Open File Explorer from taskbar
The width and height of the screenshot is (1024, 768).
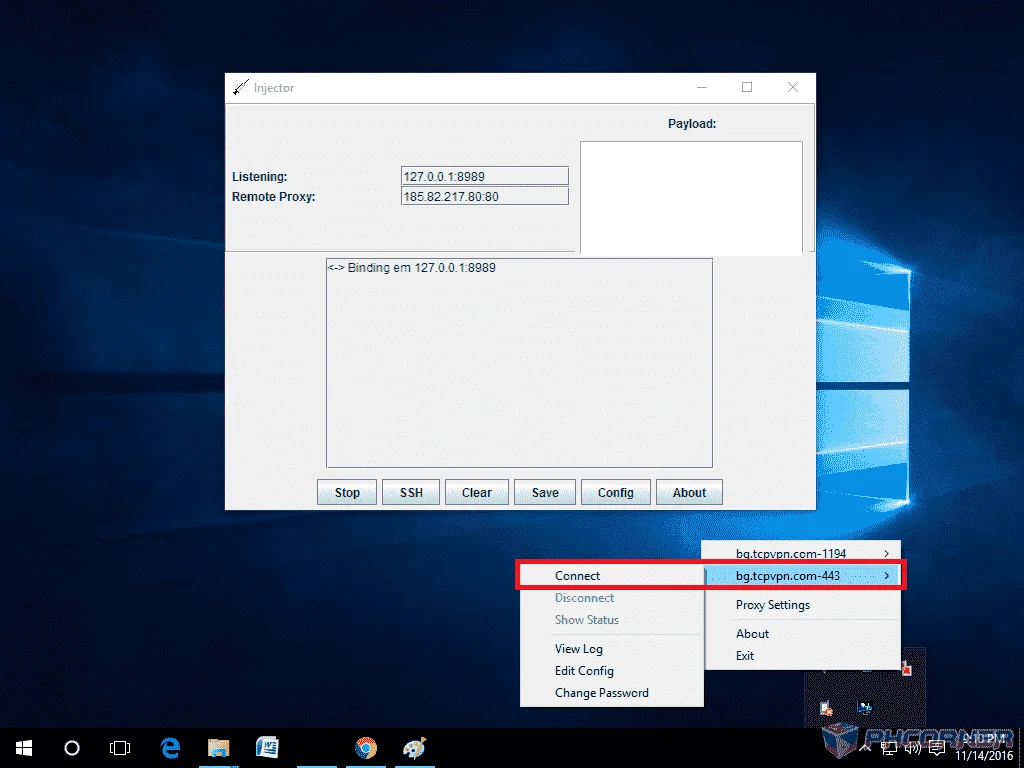point(219,748)
